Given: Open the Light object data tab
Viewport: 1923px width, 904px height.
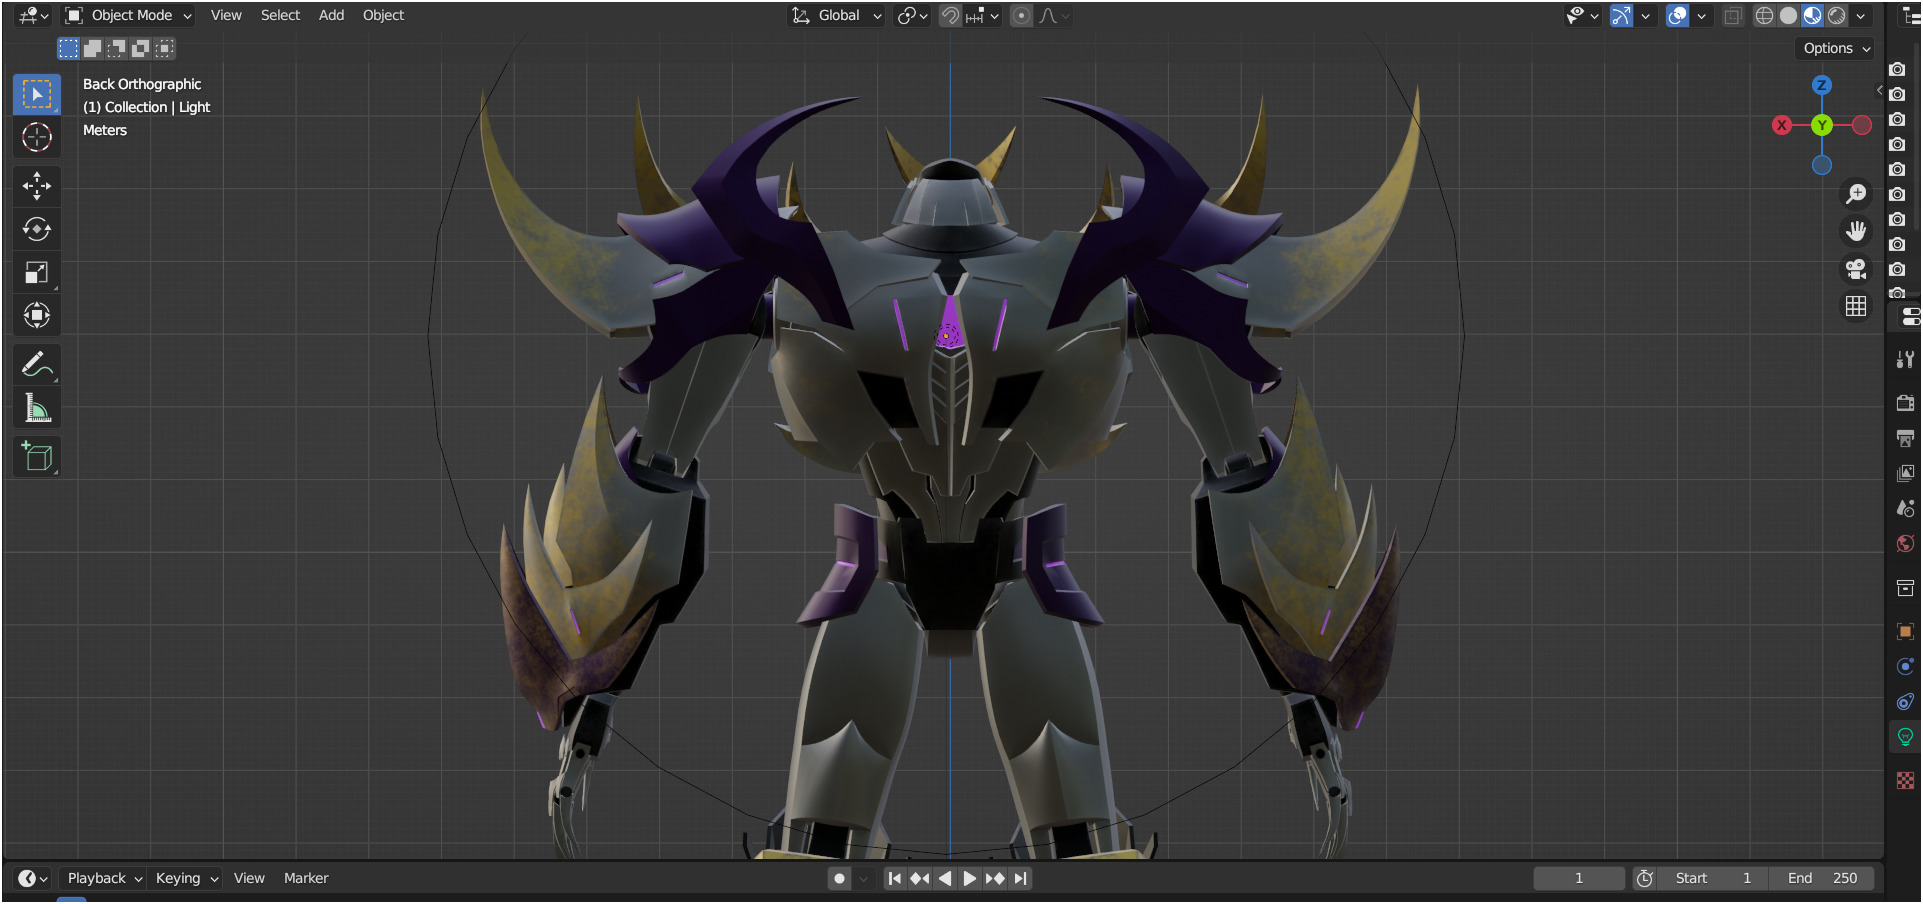Looking at the screenshot, I should pyautogui.click(x=1905, y=737).
